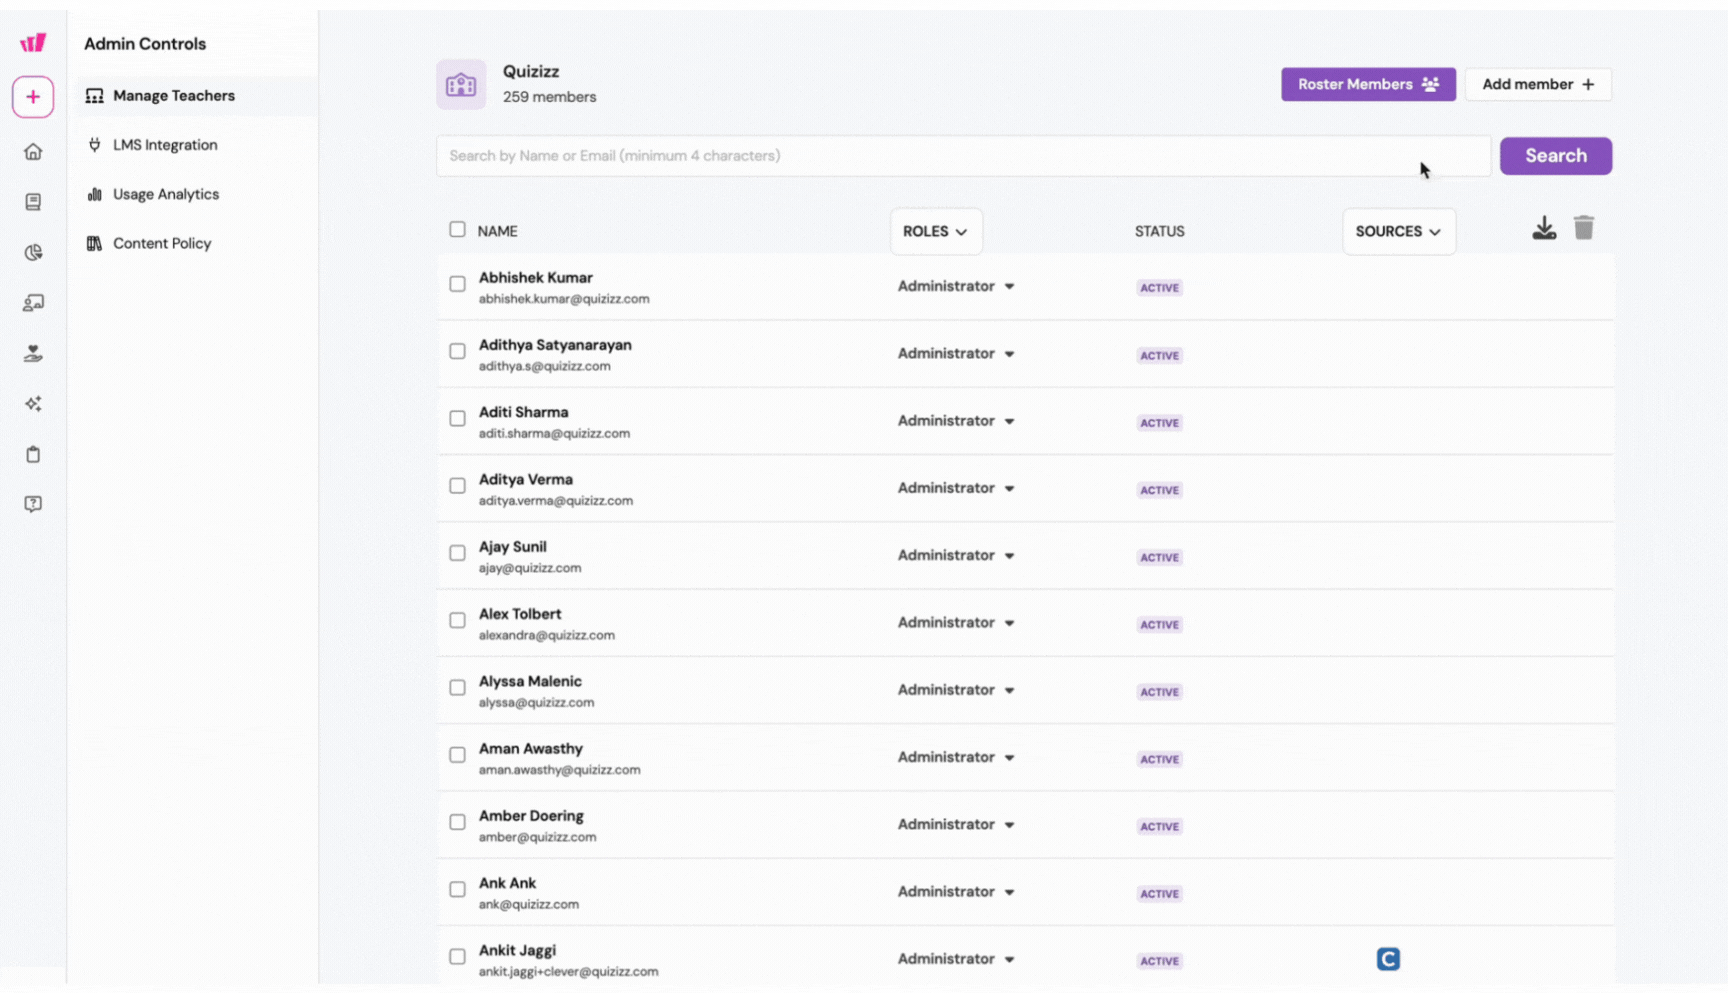Click the Manage Teachers grid icon

pos(95,96)
